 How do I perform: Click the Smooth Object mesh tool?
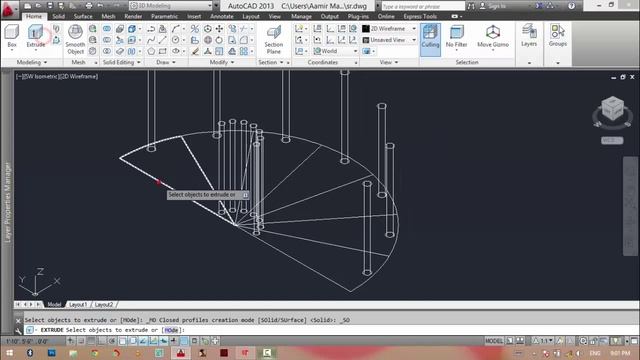tap(75, 39)
